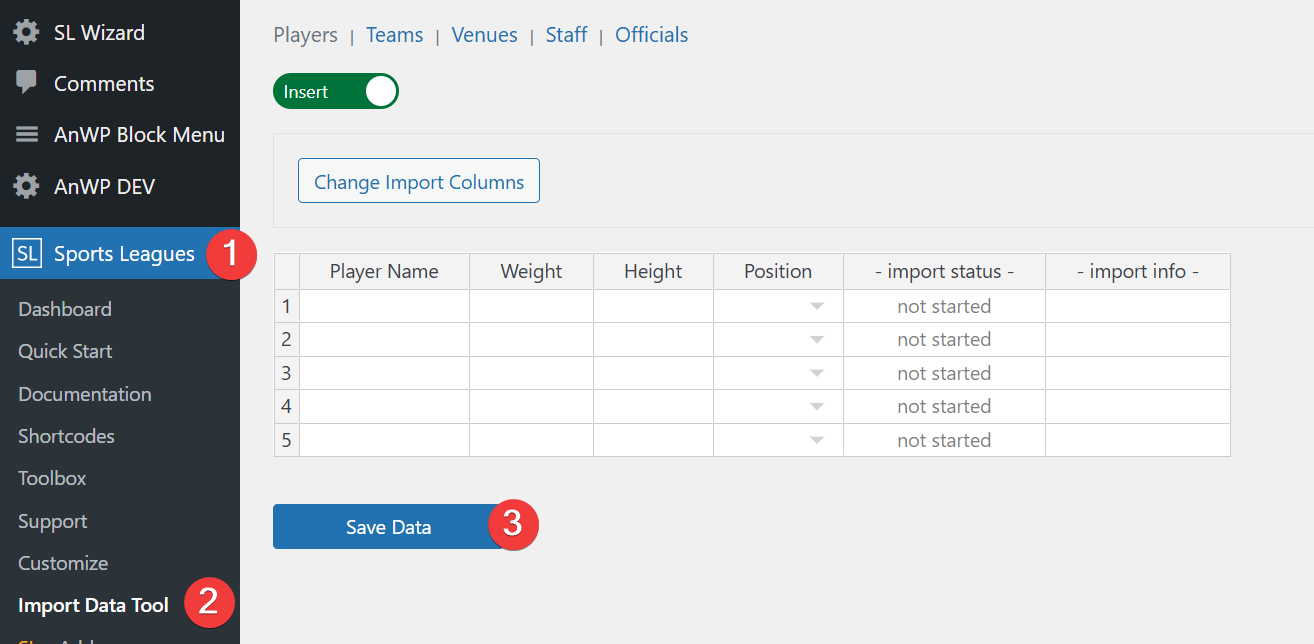Click the Change Import Columns button
Screen dimensions: 1314x644
click(419, 181)
